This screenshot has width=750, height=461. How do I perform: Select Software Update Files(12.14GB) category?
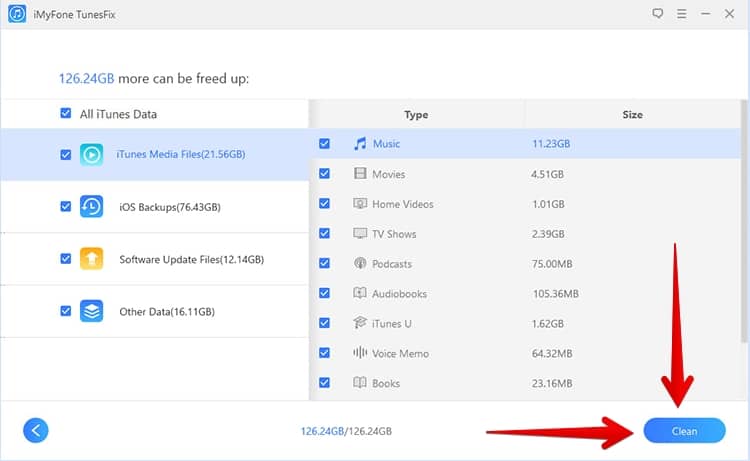154,259
